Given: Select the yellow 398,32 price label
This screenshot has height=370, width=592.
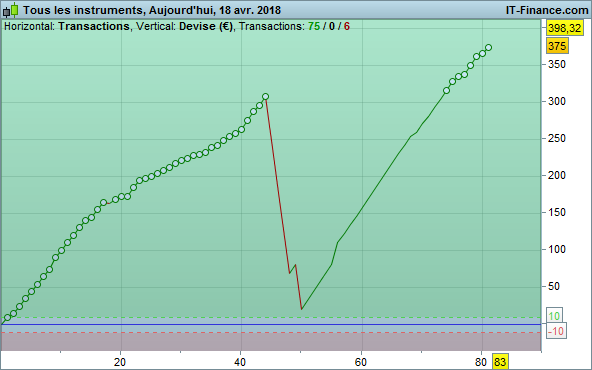Looking at the screenshot, I should [x=565, y=28].
